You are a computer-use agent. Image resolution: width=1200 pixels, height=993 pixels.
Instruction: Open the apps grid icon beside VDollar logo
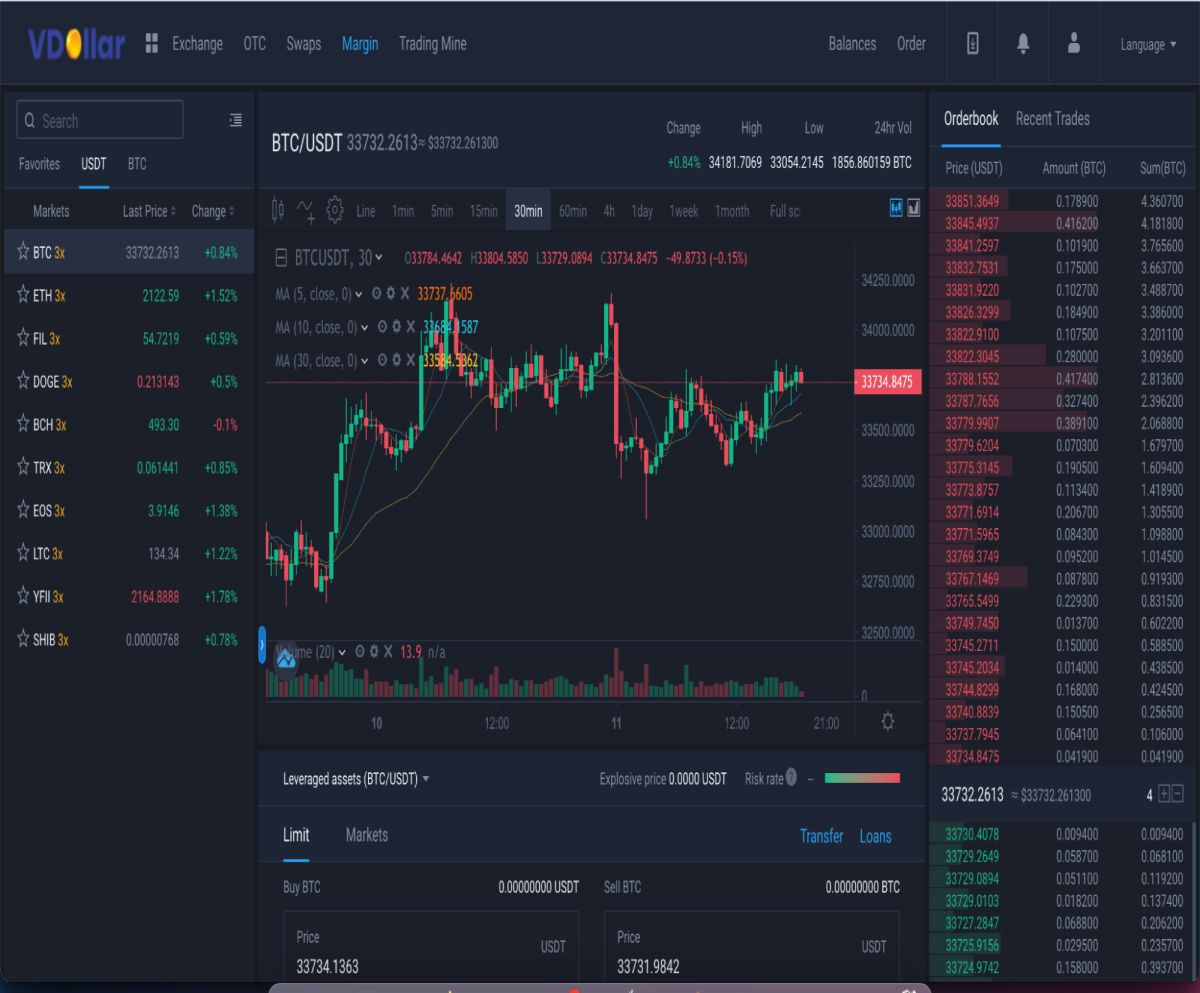click(152, 43)
